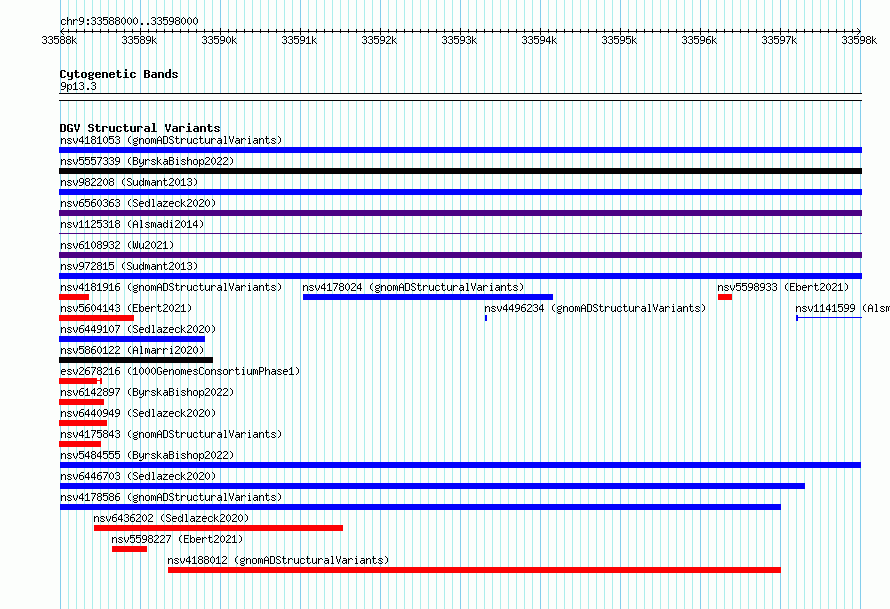
Task: Open the nsv5598933 Ebert2021 label
Action: point(783,287)
